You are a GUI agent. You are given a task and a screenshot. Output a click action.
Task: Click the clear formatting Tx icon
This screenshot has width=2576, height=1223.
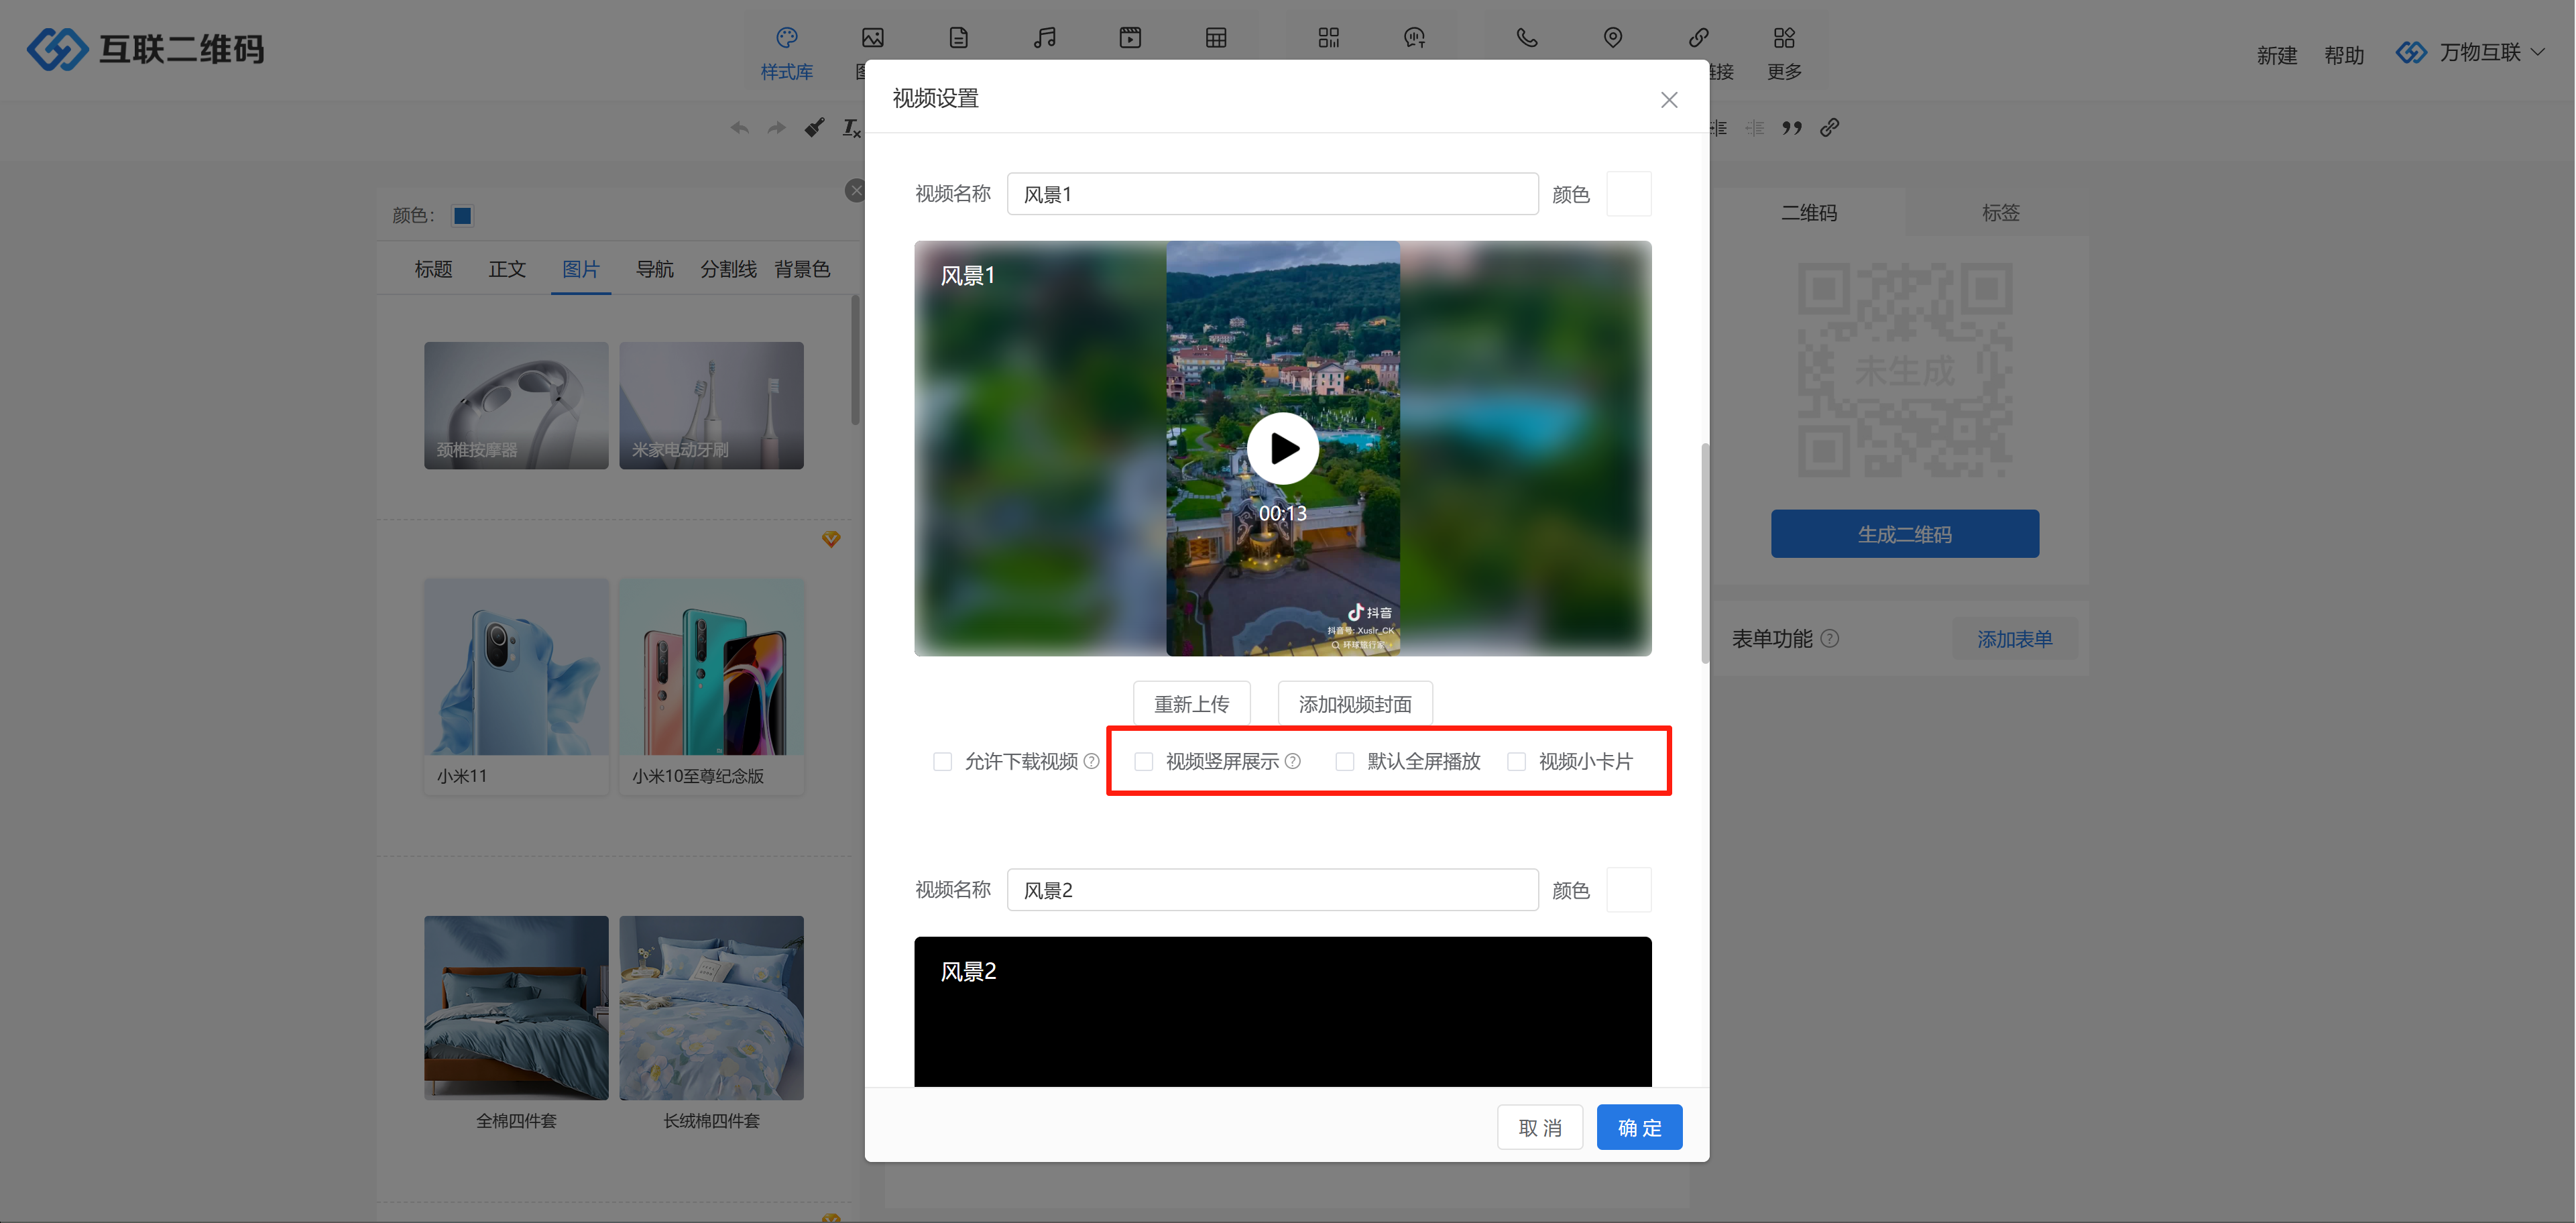click(851, 128)
